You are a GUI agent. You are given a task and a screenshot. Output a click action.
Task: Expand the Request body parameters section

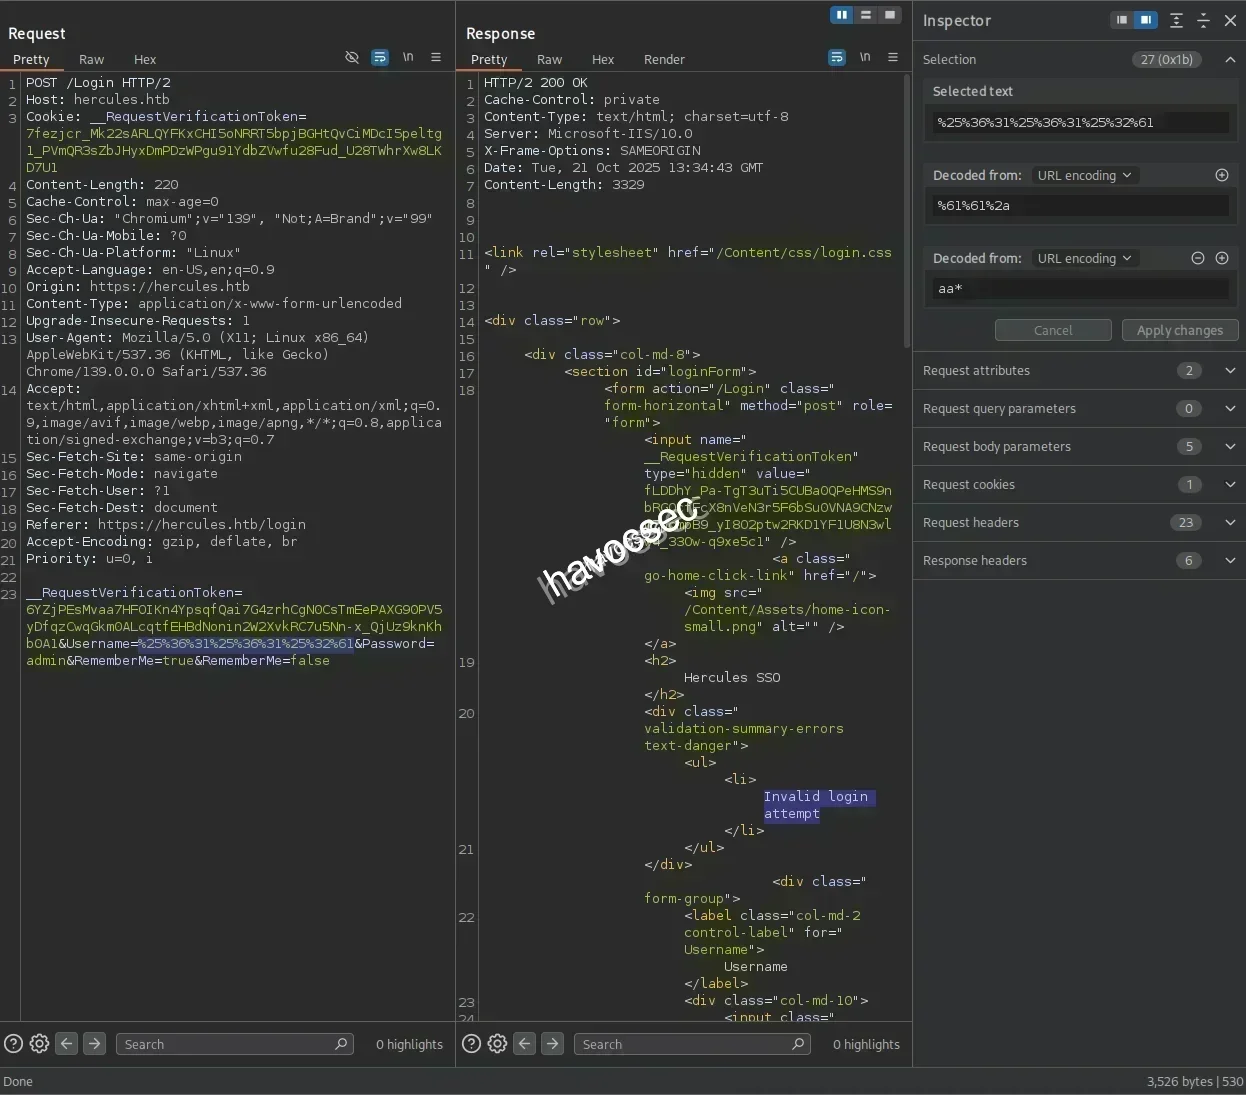tap(1230, 447)
